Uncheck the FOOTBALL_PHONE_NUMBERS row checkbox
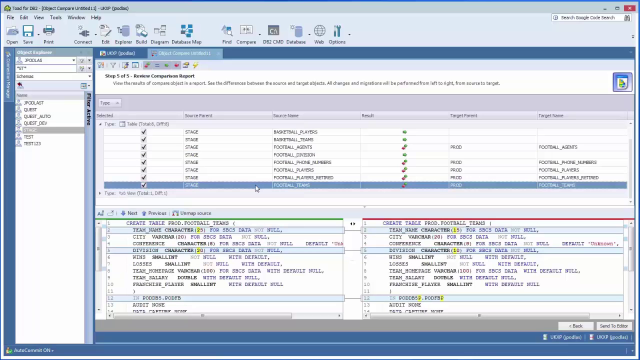 click(x=144, y=162)
